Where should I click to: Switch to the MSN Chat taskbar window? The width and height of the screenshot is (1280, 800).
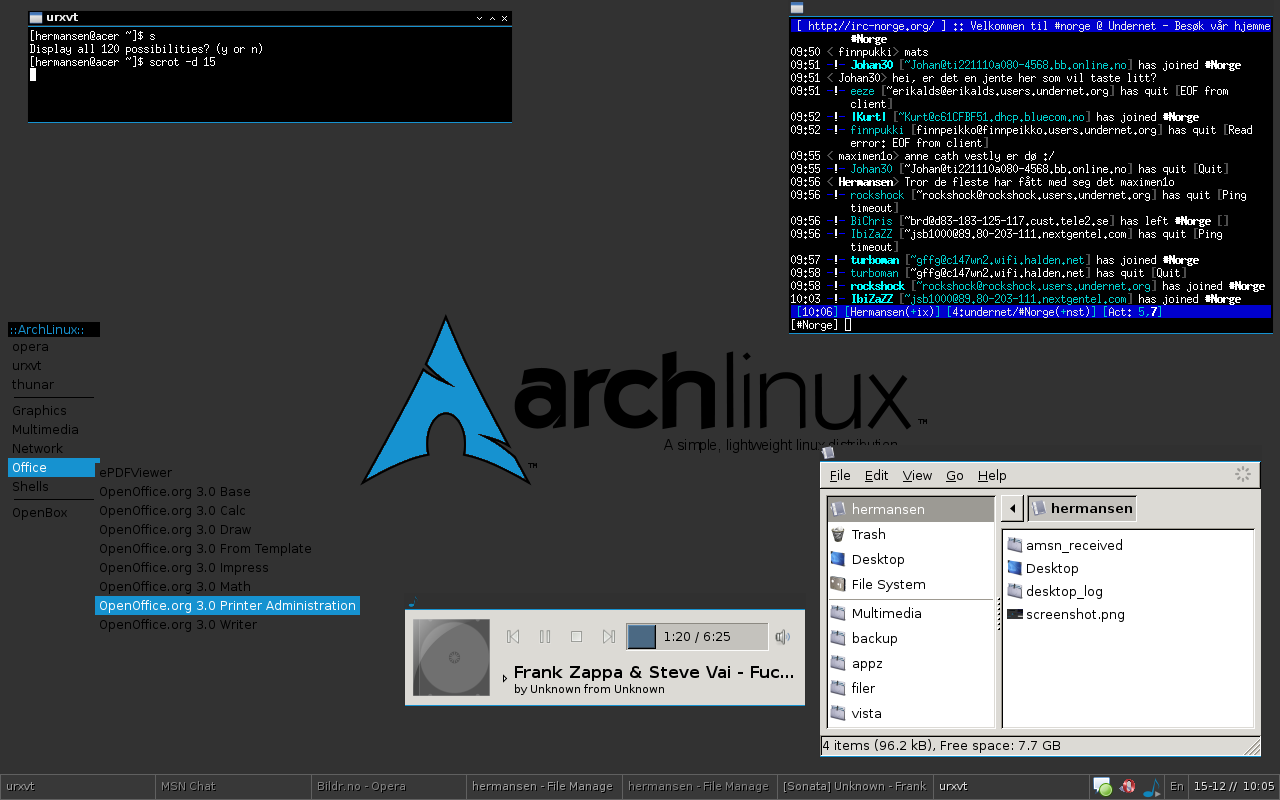click(233, 787)
